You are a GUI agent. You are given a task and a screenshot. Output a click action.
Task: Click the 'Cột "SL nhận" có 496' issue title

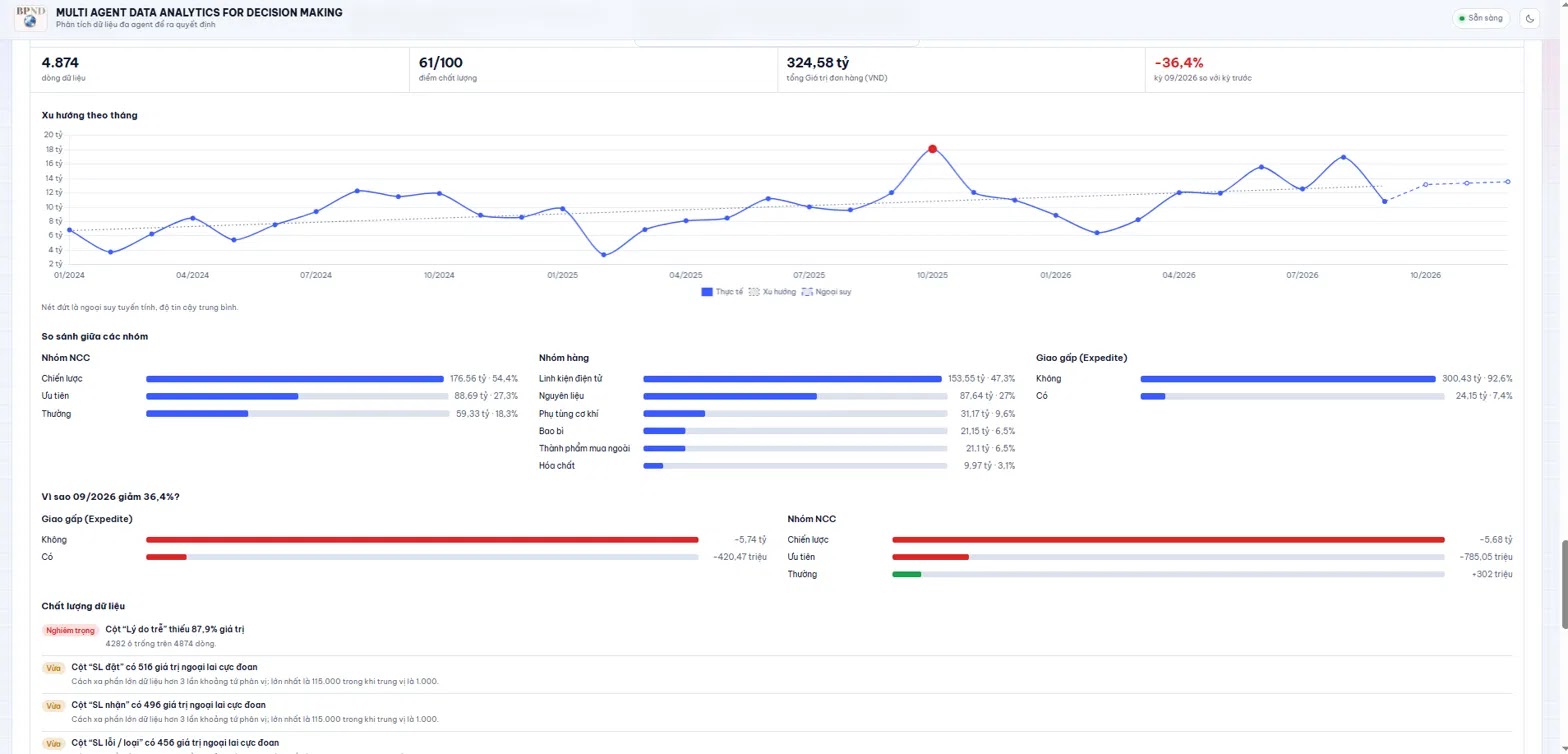coord(168,705)
